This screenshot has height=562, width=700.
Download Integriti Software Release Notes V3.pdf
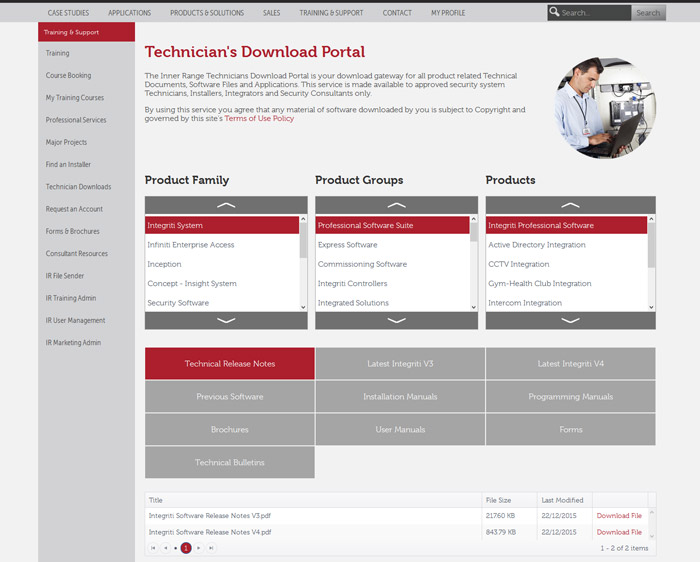coord(619,516)
